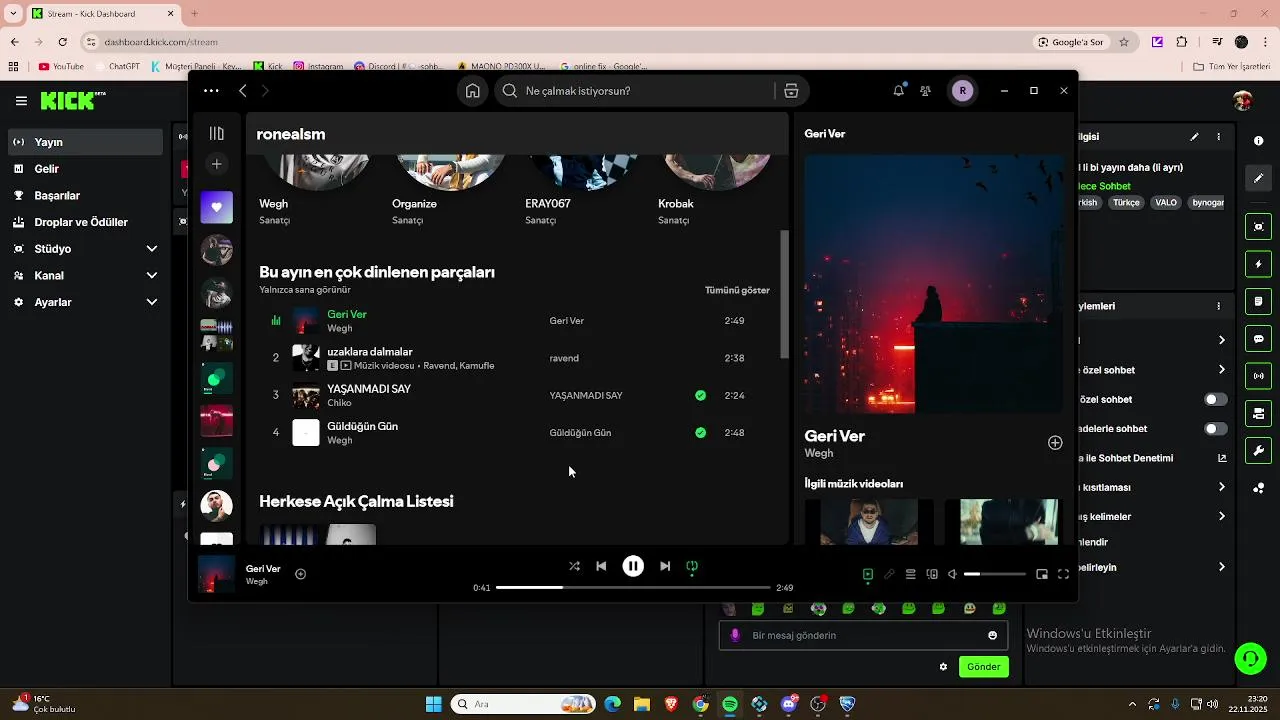
Task: Edit stream info with the pencil icon in Kick
Action: [1194, 137]
